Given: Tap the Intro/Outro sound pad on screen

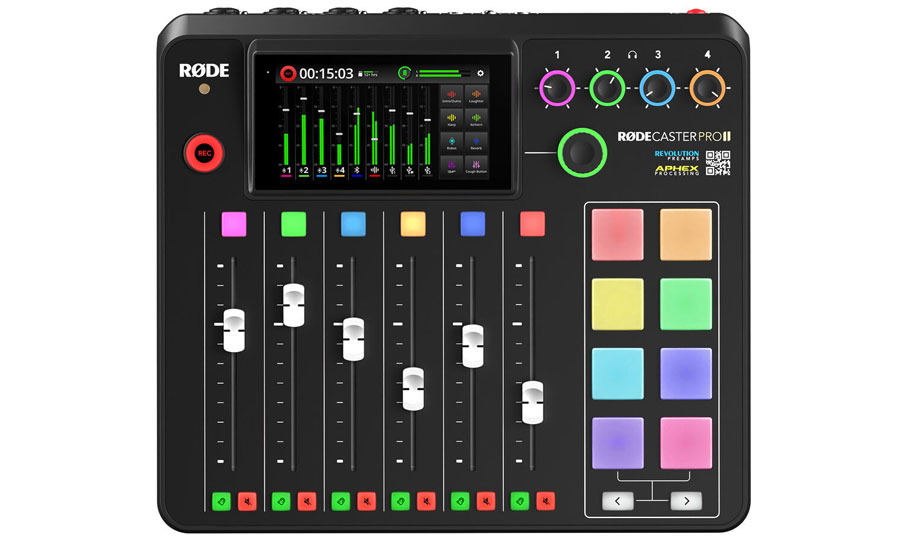Looking at the screenshot, I should 452,95.
